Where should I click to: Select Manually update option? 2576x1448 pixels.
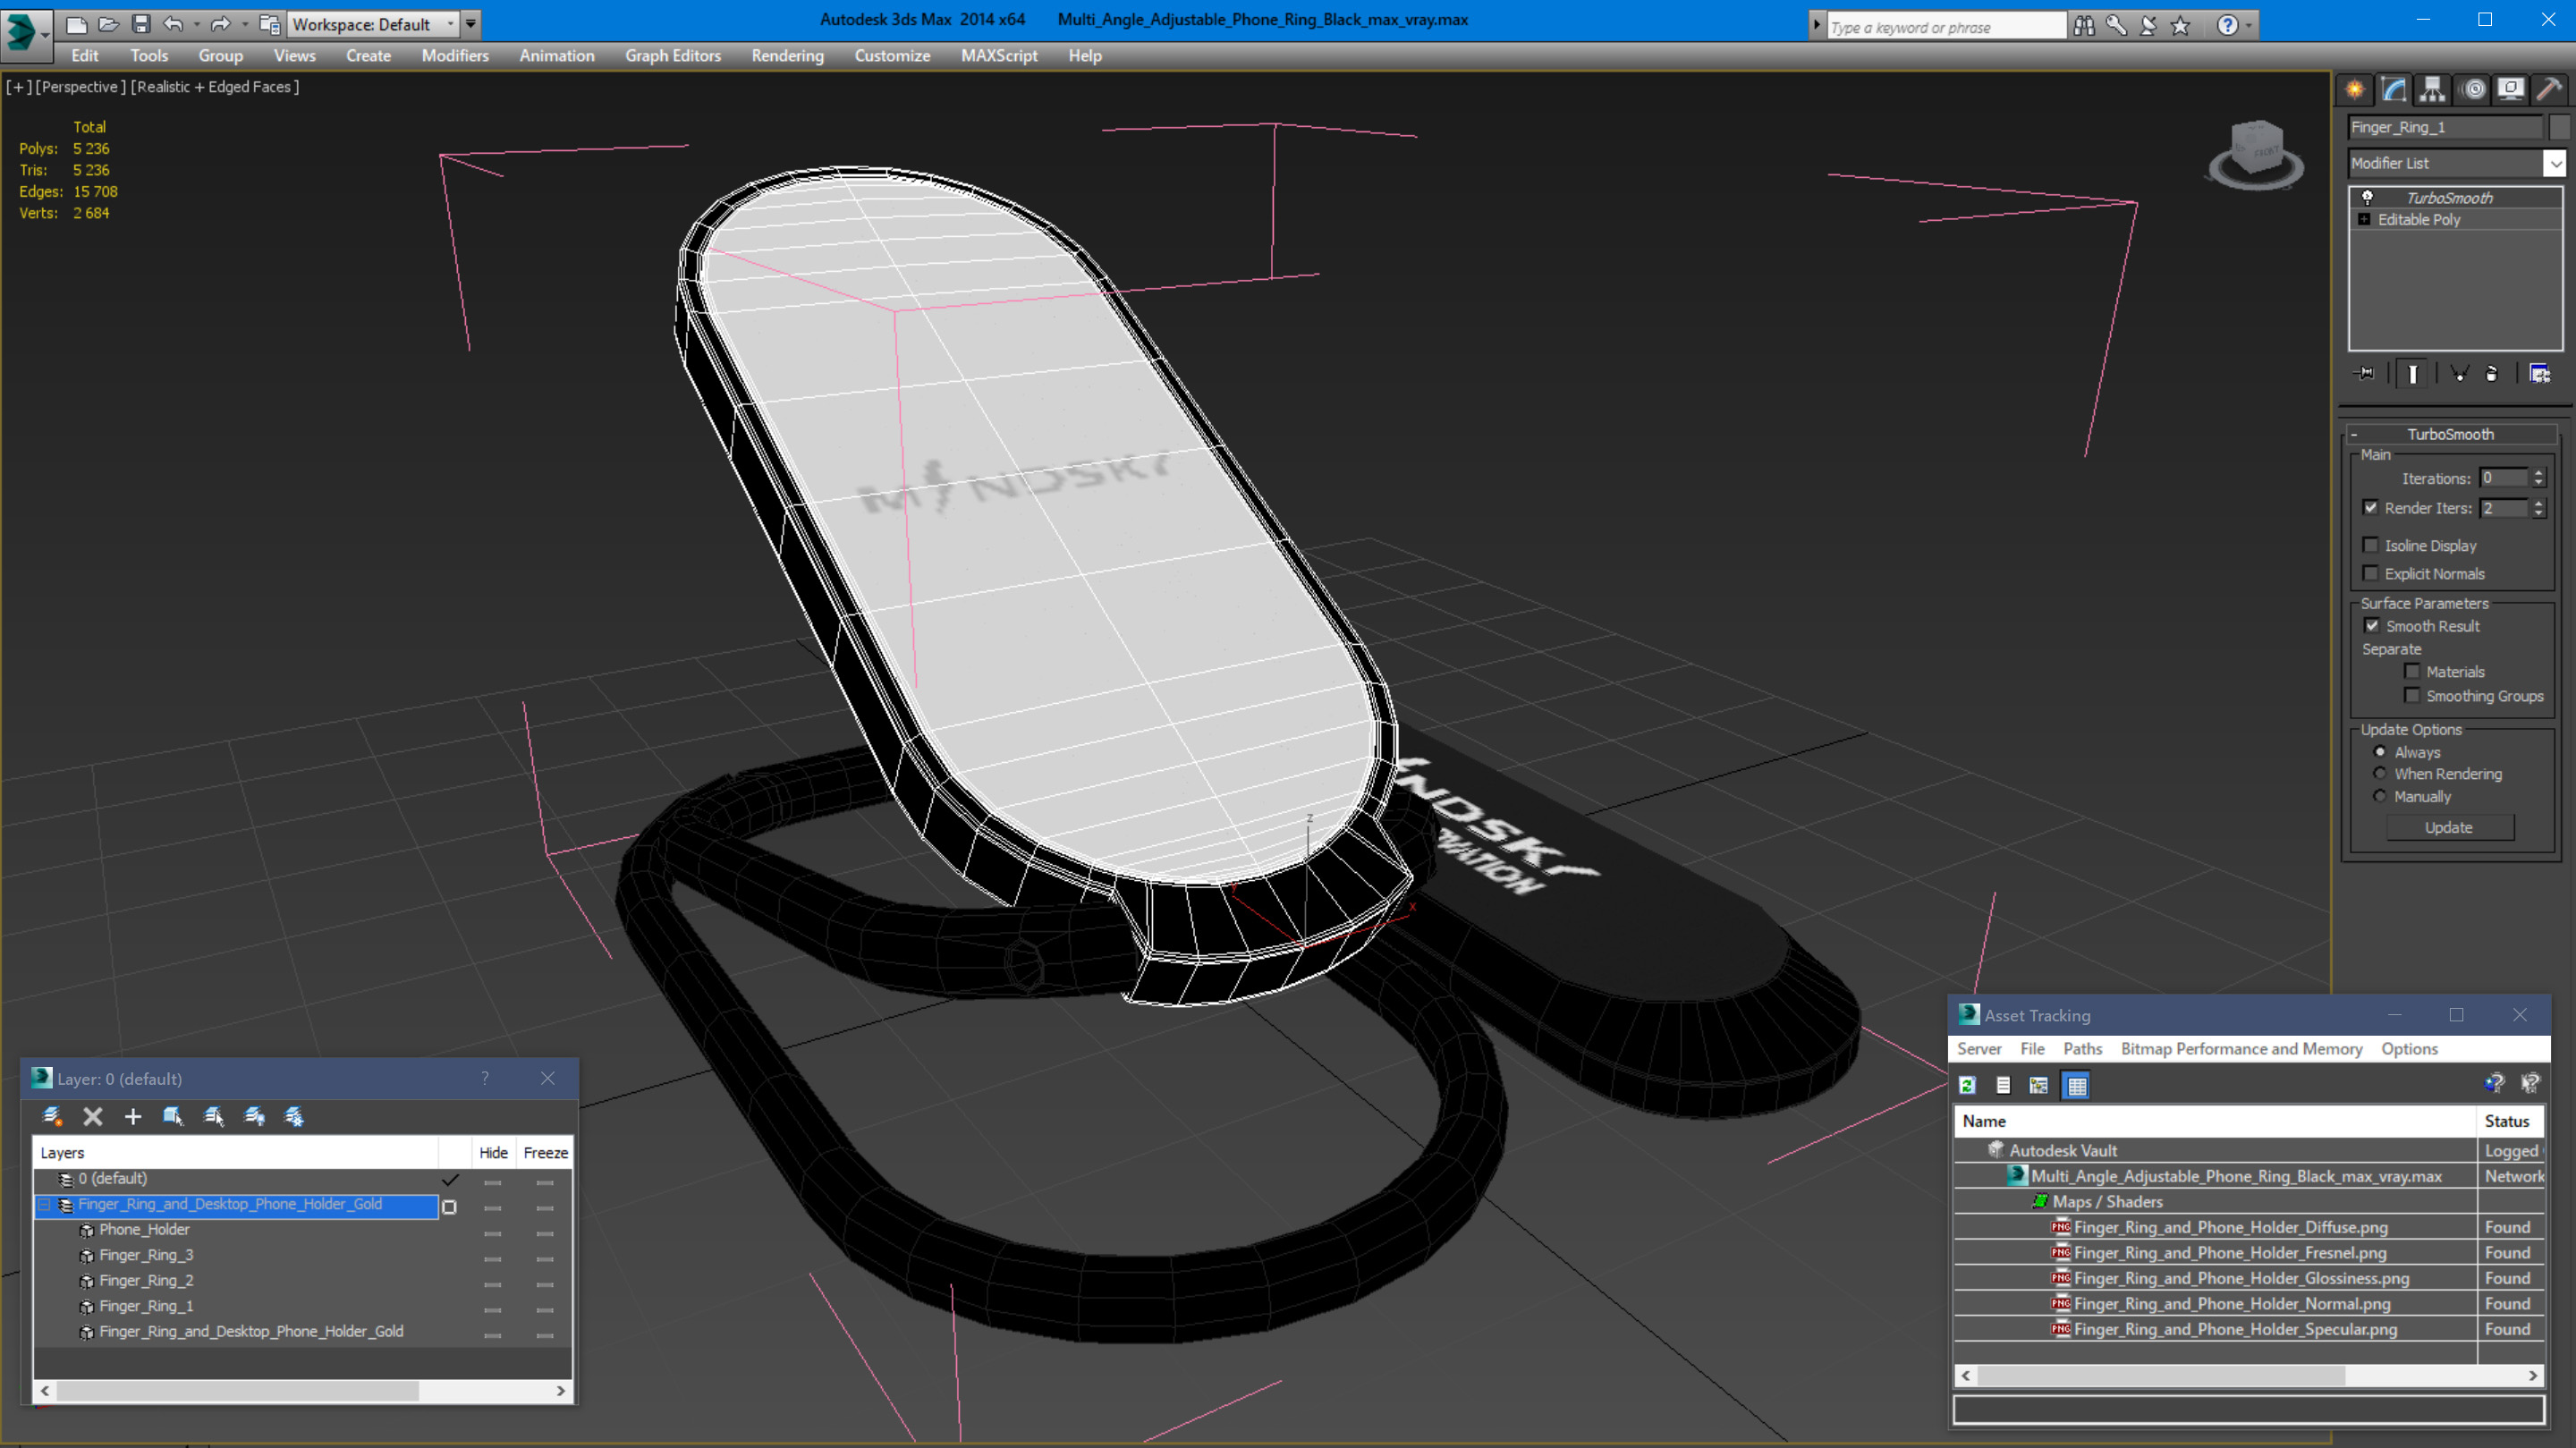tap(2380, 796)
